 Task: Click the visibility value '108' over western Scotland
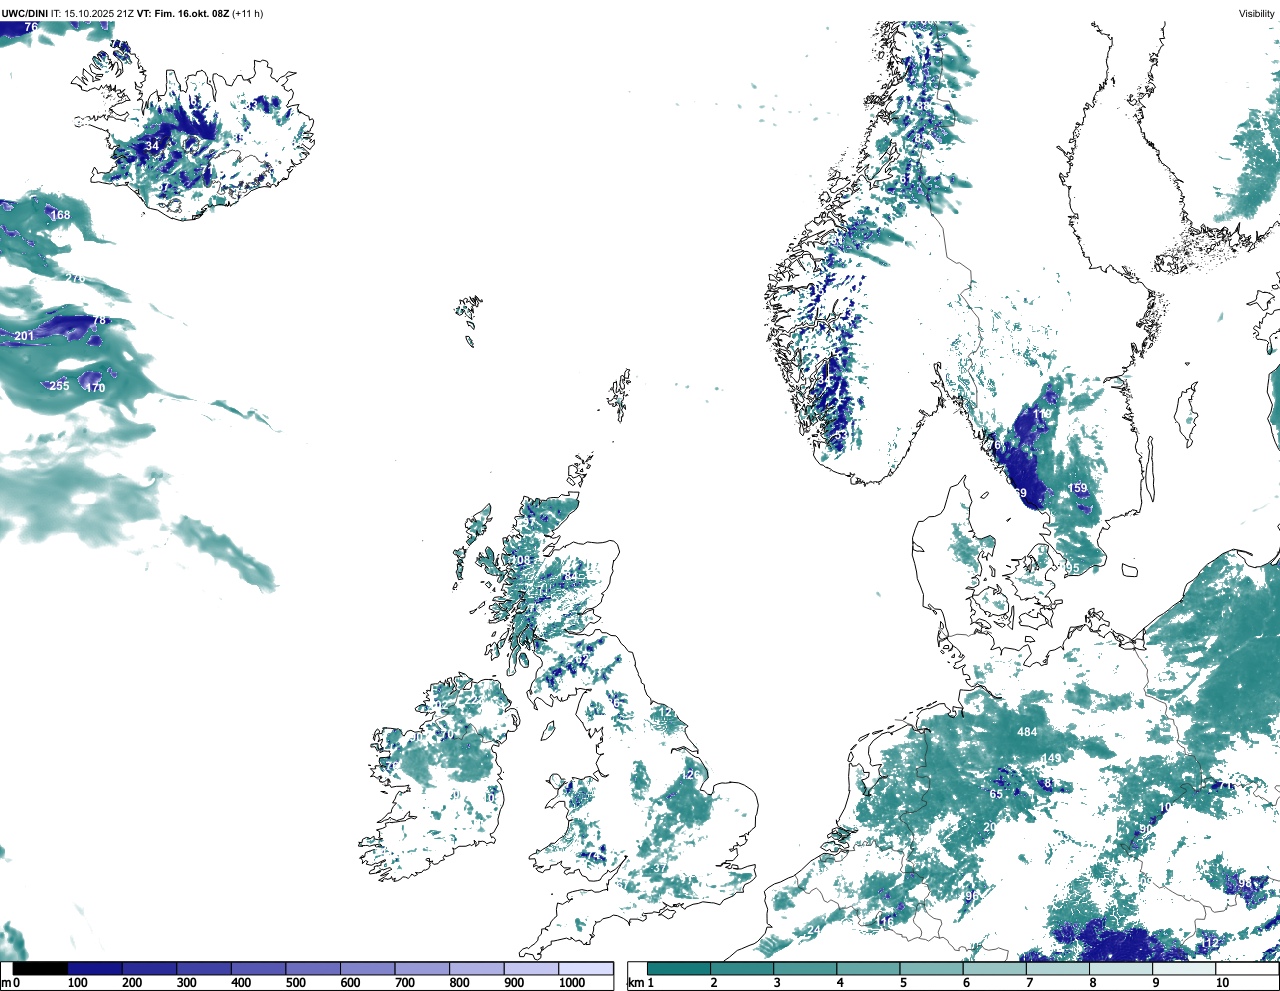521,560
